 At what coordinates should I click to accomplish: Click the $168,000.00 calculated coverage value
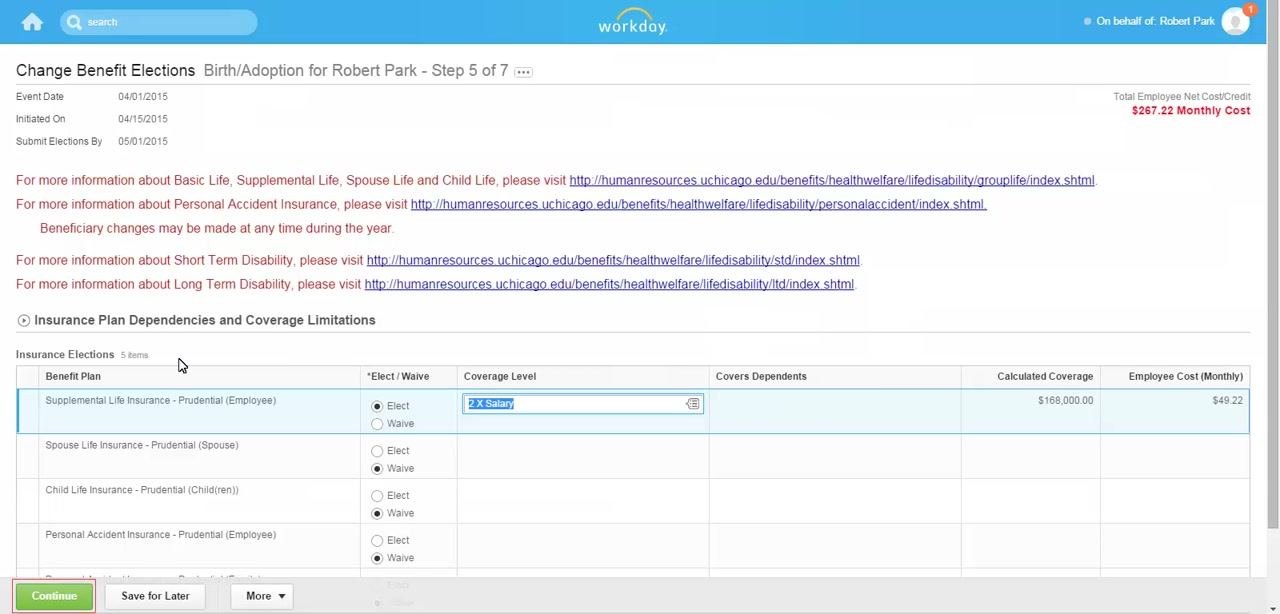1066,401
